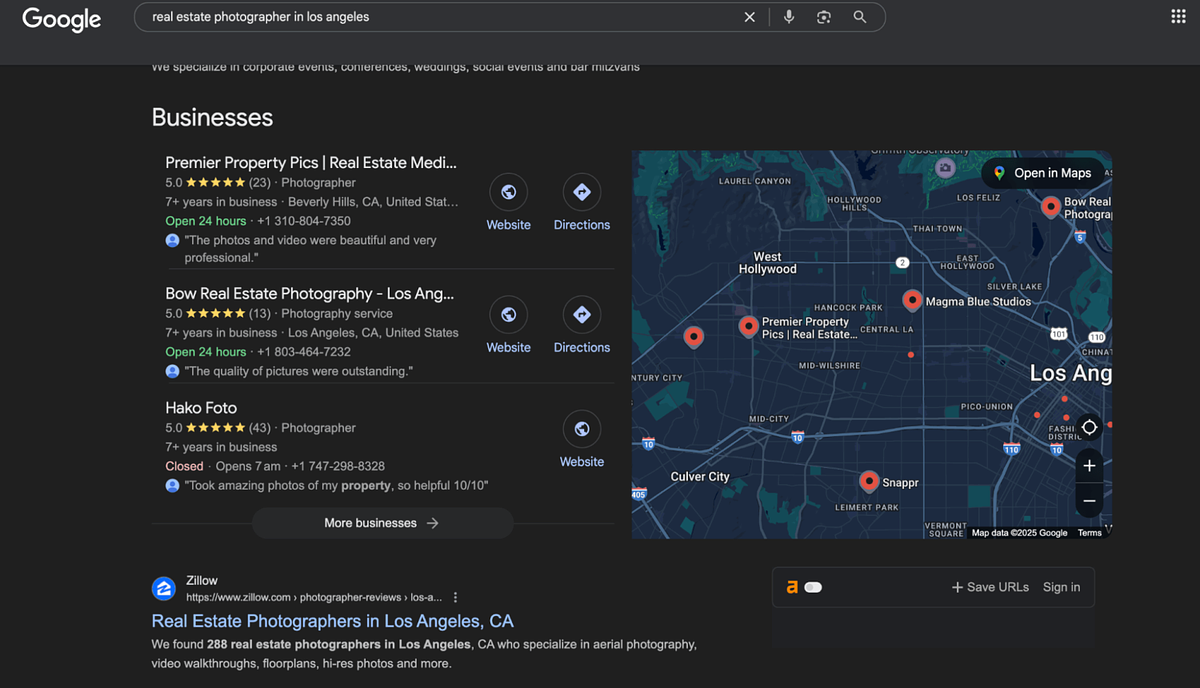The width and height of the screenshot is (1200, 688).
Task: Toggle the switch beside the orange 'a' icon
Action: point(813,588)
